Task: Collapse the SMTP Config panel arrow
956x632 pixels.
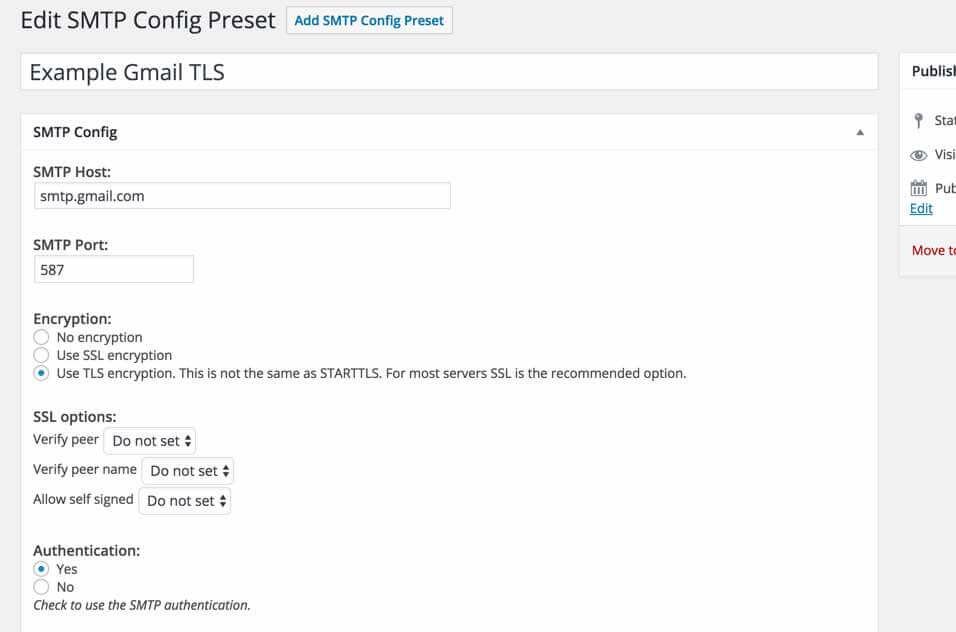Action: point(860,132)
